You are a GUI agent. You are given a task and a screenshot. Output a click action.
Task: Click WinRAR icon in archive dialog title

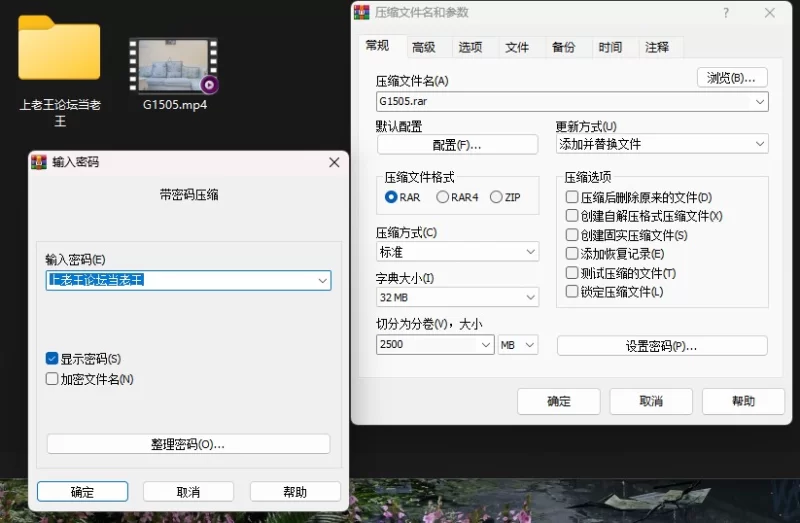[363, 13]
